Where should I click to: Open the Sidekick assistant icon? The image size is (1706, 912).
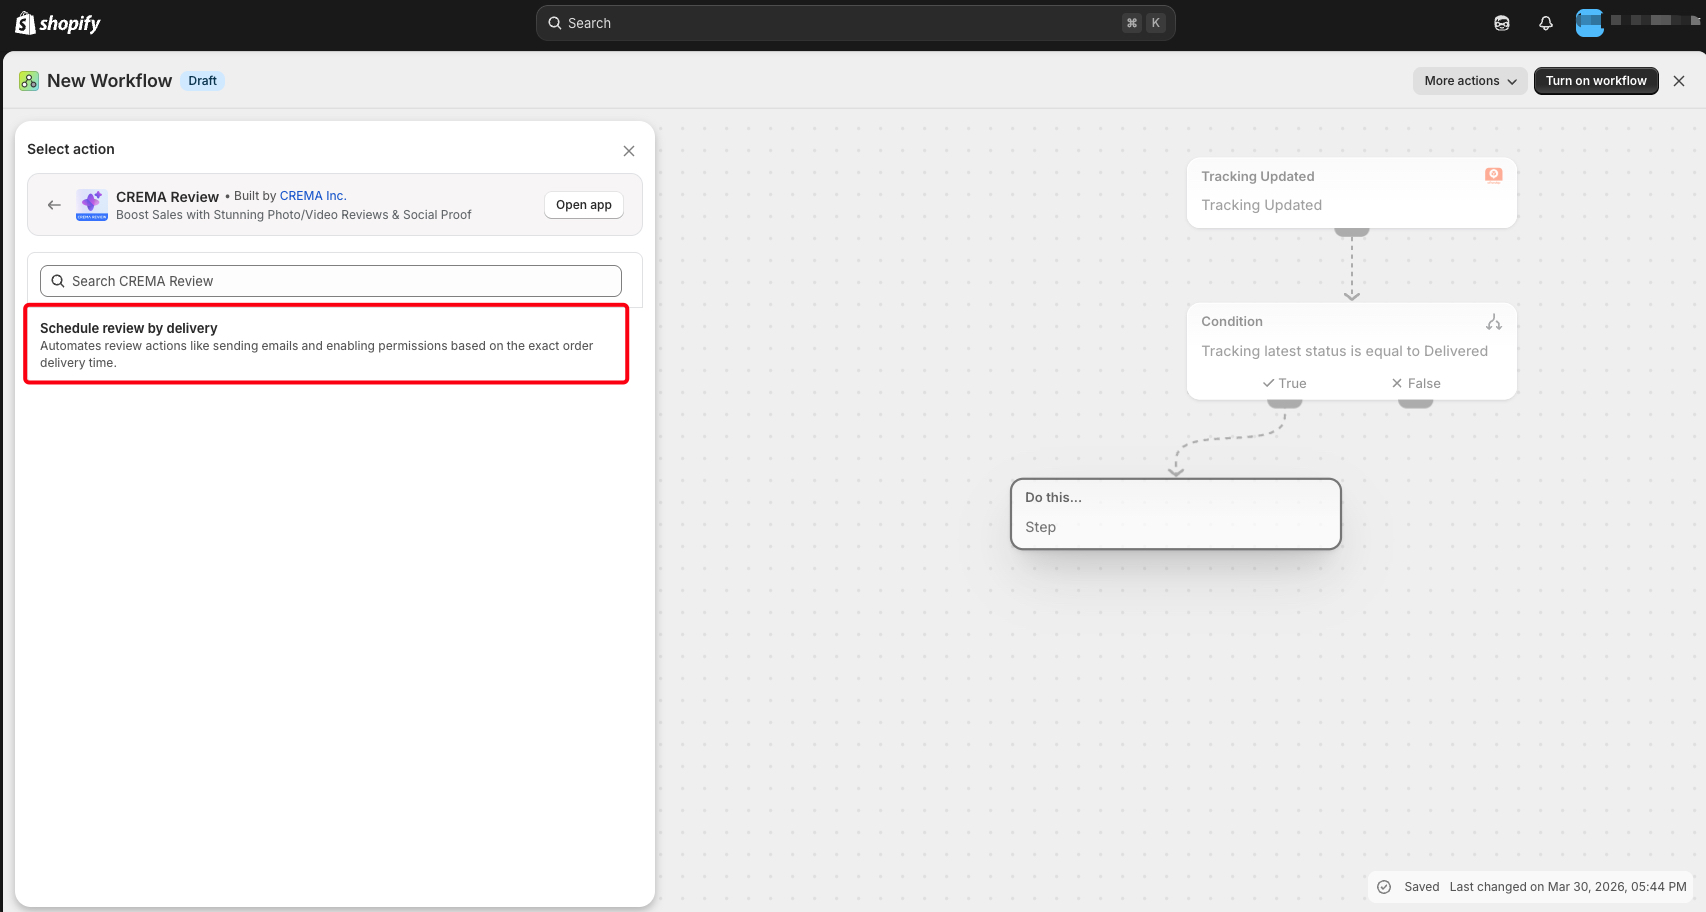tap(1502, 23)
